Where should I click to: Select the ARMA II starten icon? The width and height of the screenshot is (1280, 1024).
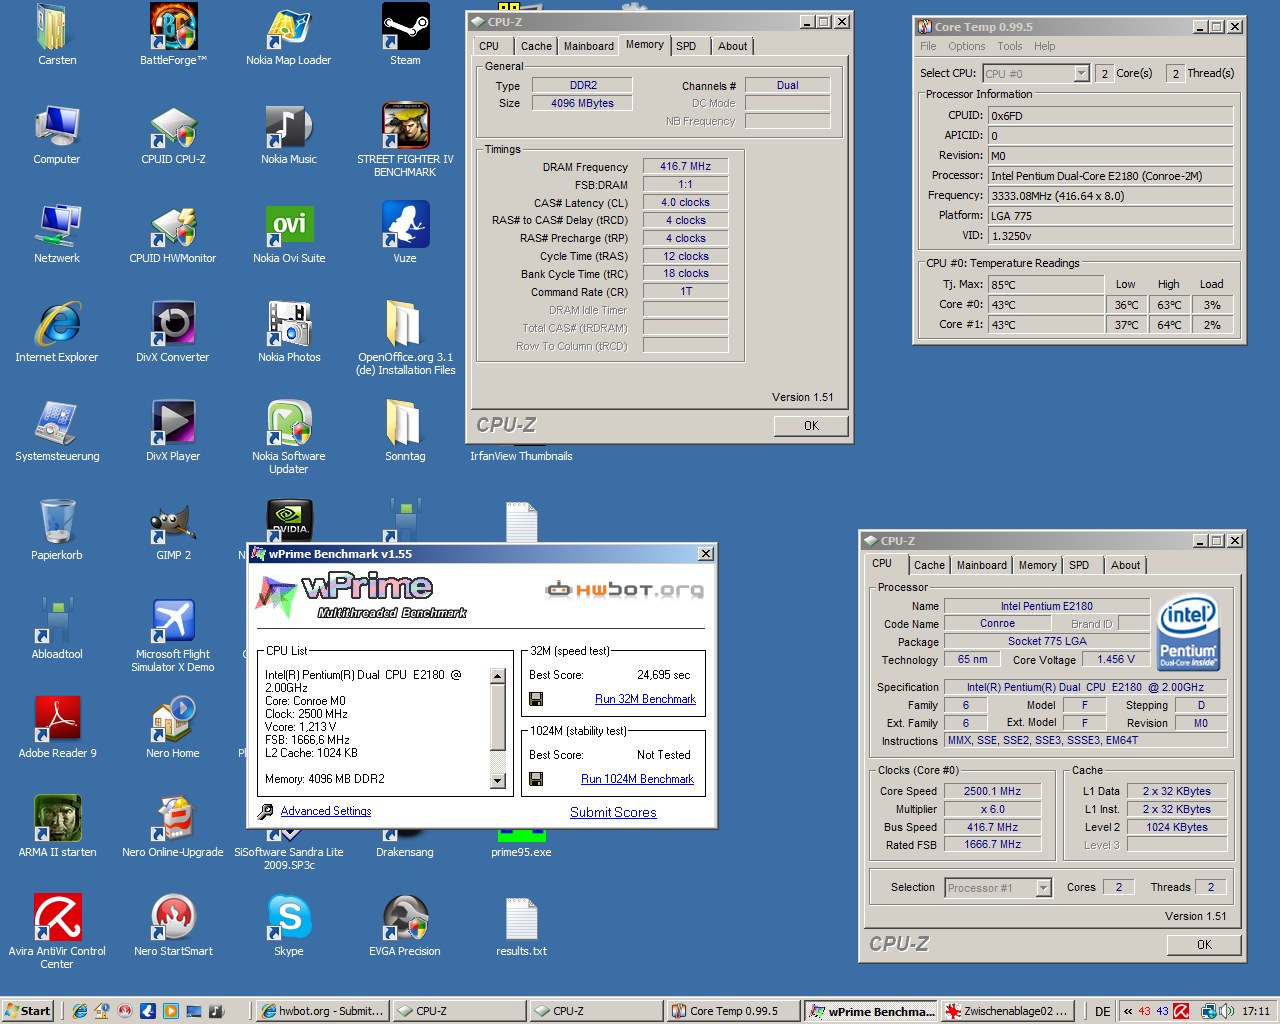(x=57, y=827)
